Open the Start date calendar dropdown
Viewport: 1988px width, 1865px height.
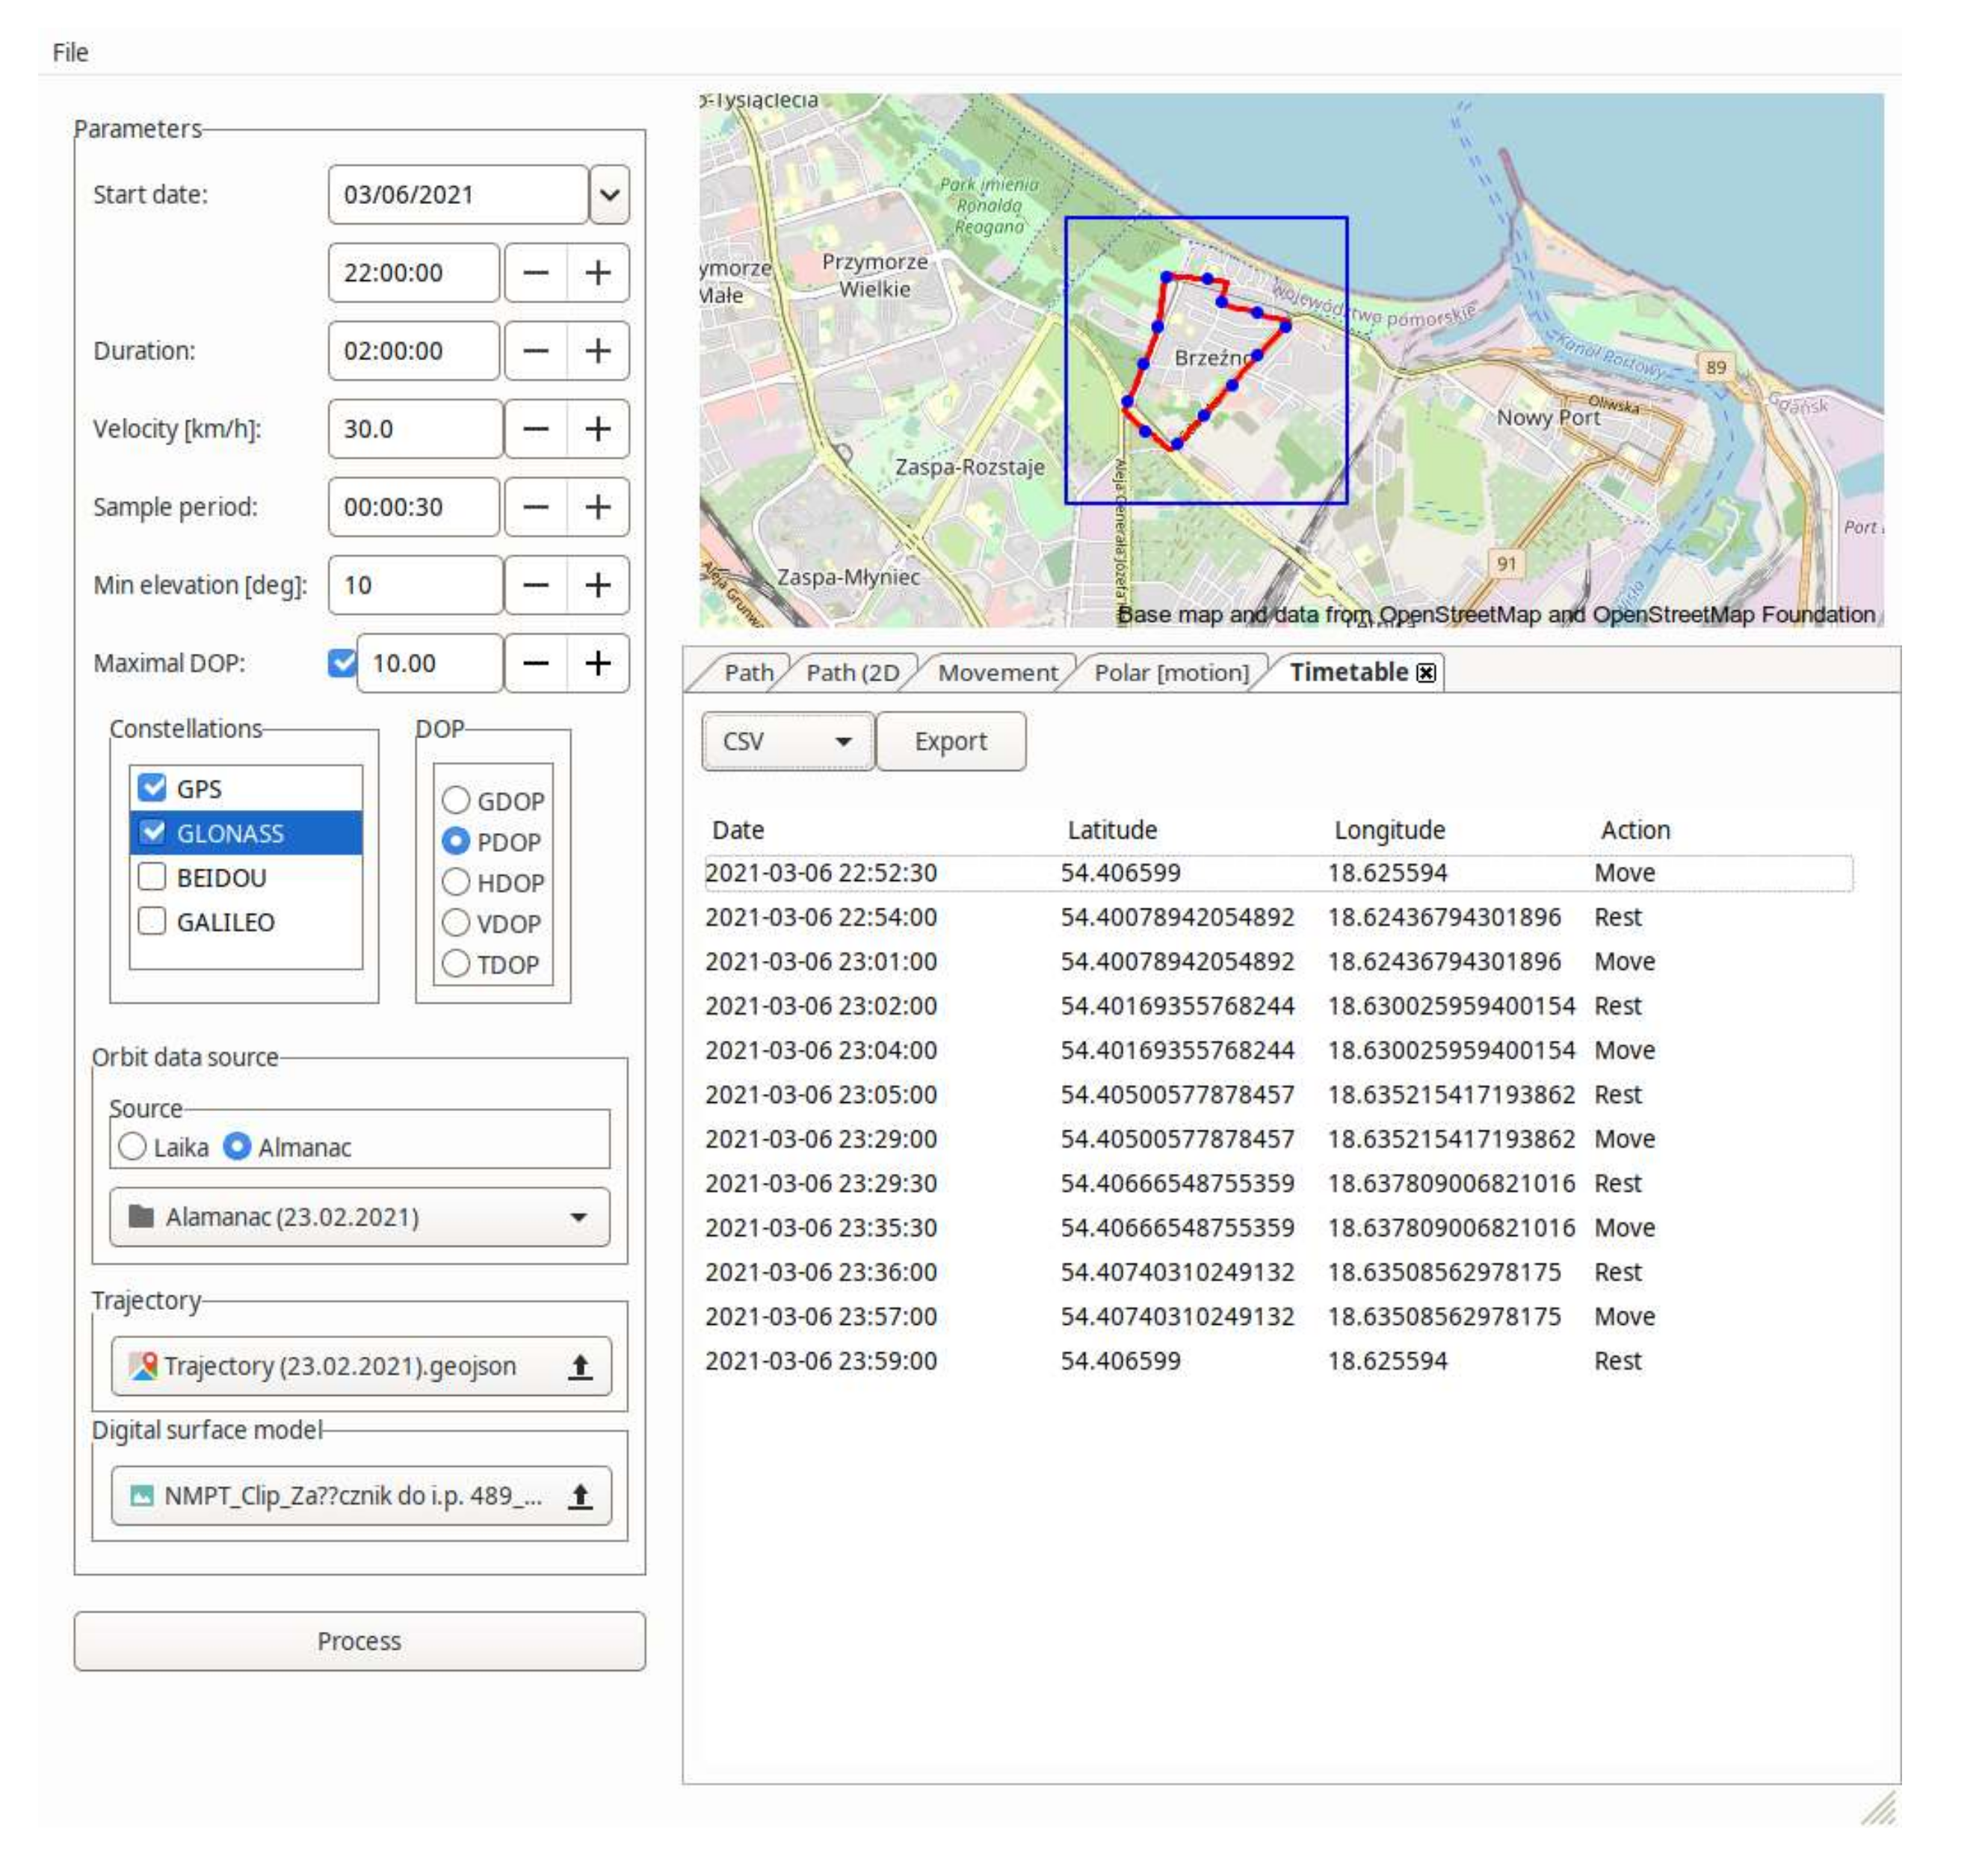coord(609,195)
